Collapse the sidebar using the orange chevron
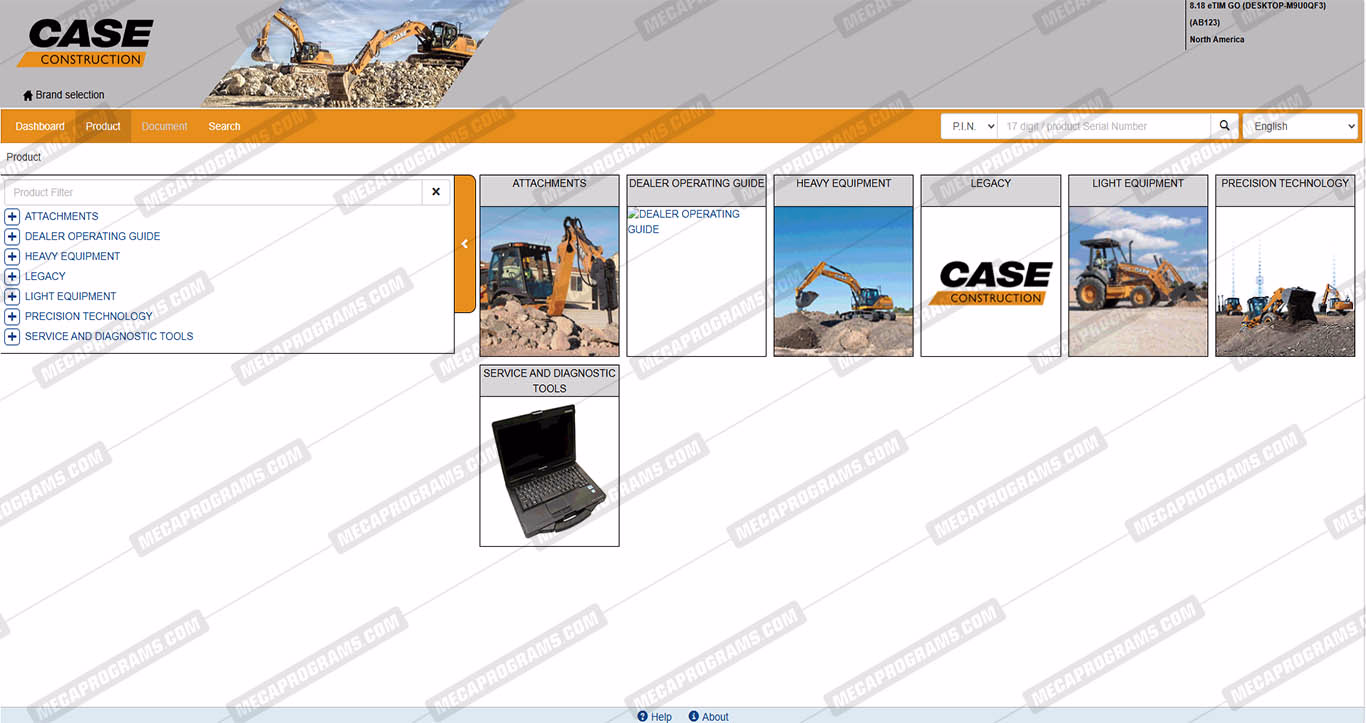Viewport: 1366px width, 723px height. [x=464, y=244]
